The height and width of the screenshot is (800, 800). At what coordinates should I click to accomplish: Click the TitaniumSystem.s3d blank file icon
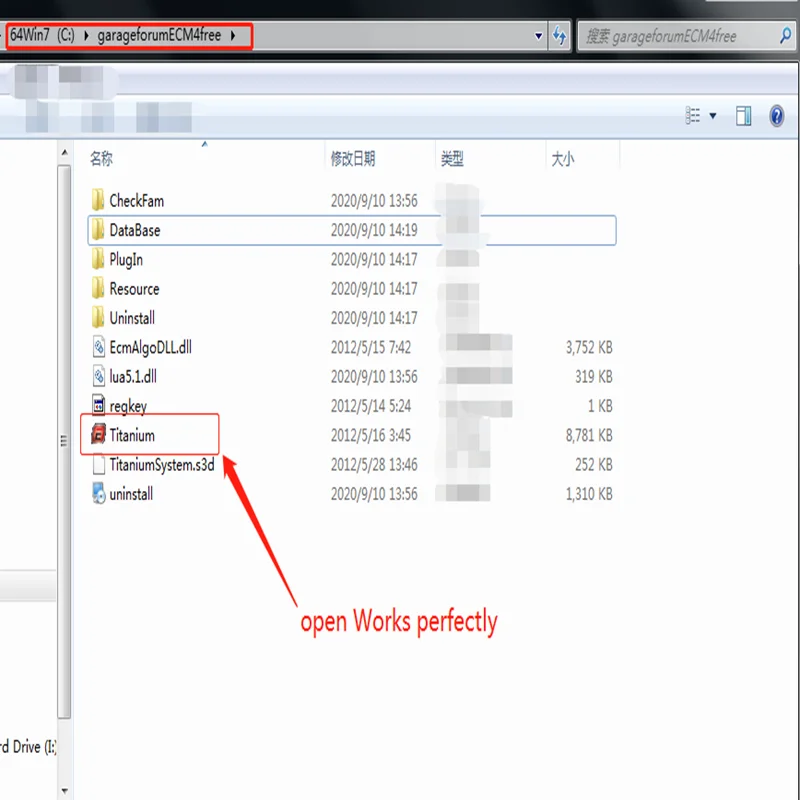tap(98, 464)
